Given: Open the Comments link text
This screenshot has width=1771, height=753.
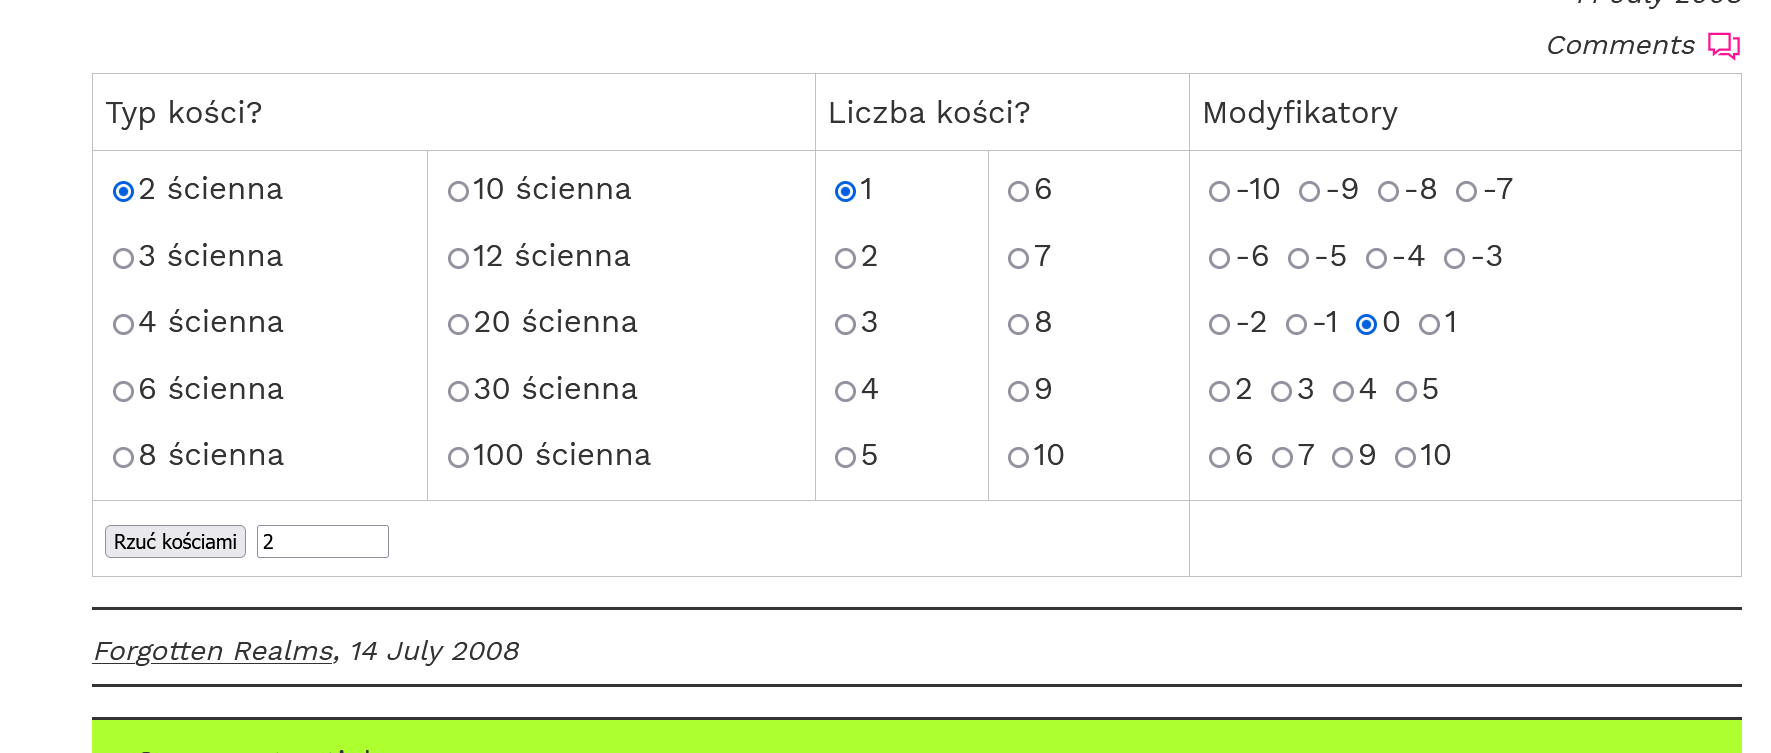Looking at the screenshot, I should click(1620, 46).
